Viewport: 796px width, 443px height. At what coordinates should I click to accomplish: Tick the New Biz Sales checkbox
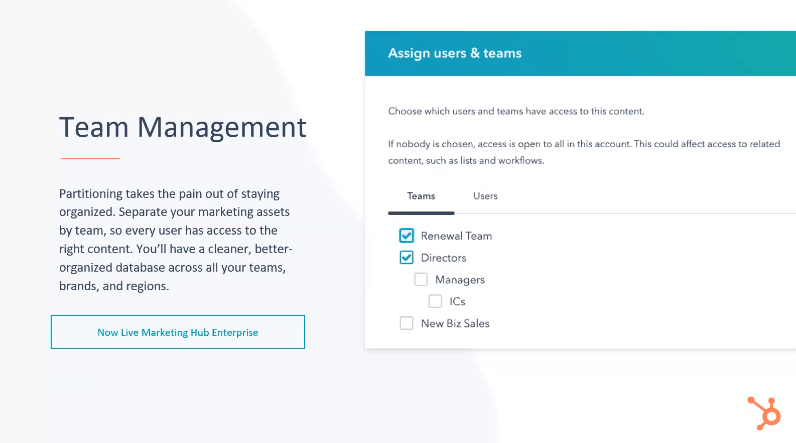click(x=406, y=323)
